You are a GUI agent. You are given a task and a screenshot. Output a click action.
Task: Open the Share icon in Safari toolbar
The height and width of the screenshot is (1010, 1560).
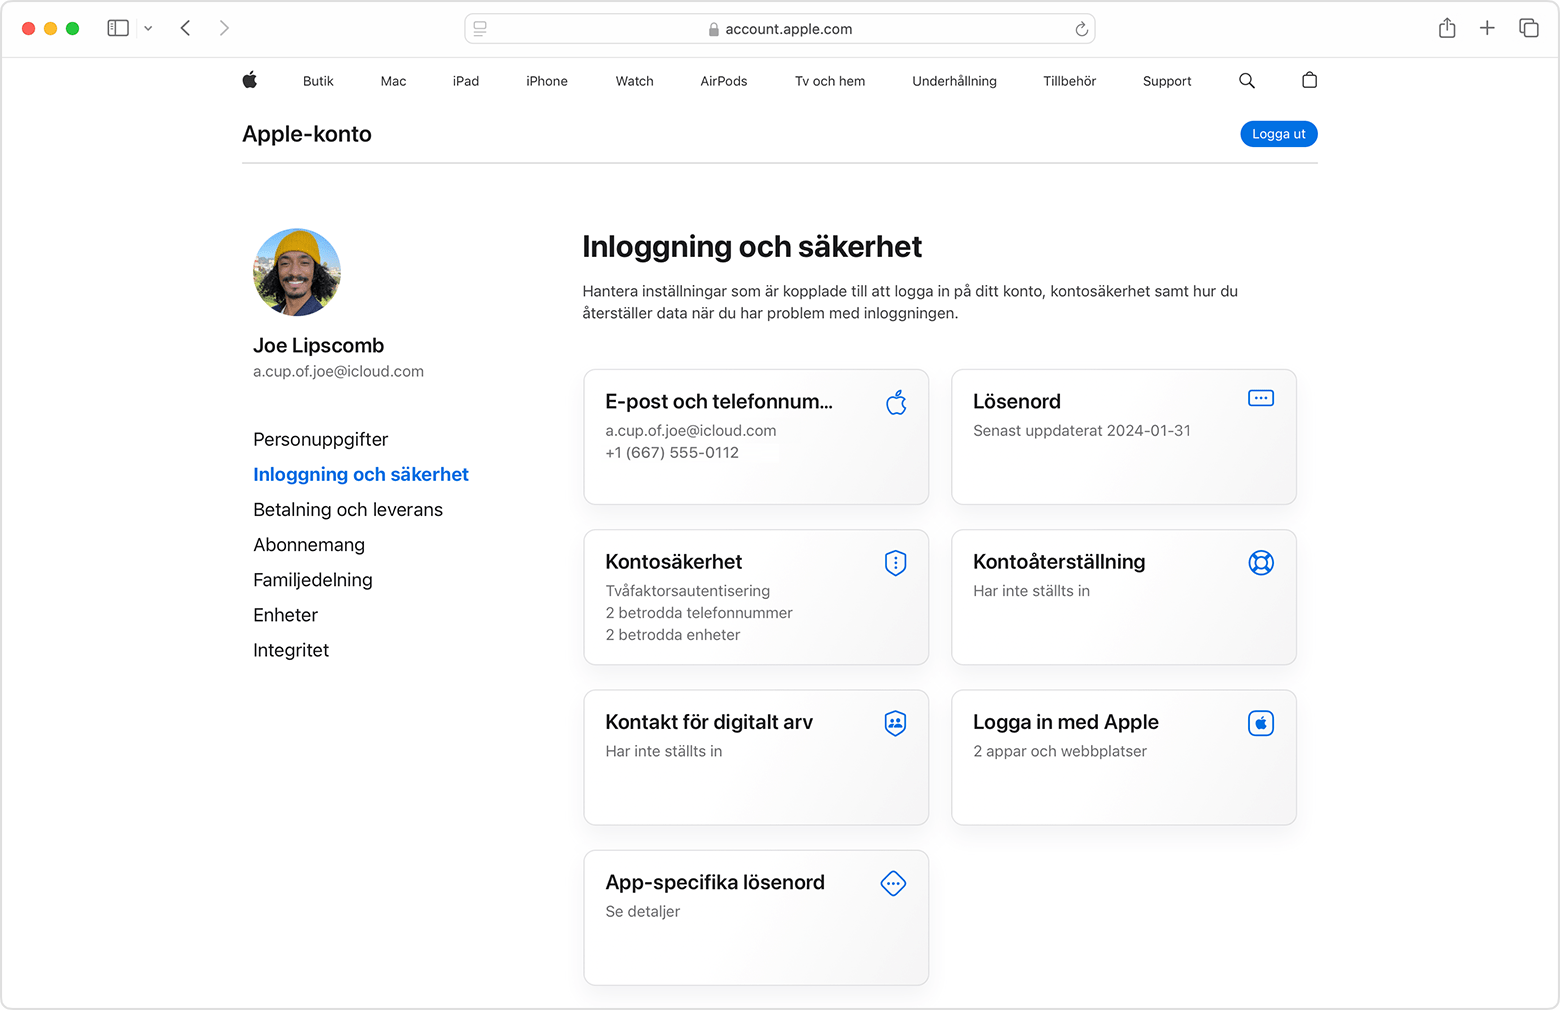(1447, 28)
